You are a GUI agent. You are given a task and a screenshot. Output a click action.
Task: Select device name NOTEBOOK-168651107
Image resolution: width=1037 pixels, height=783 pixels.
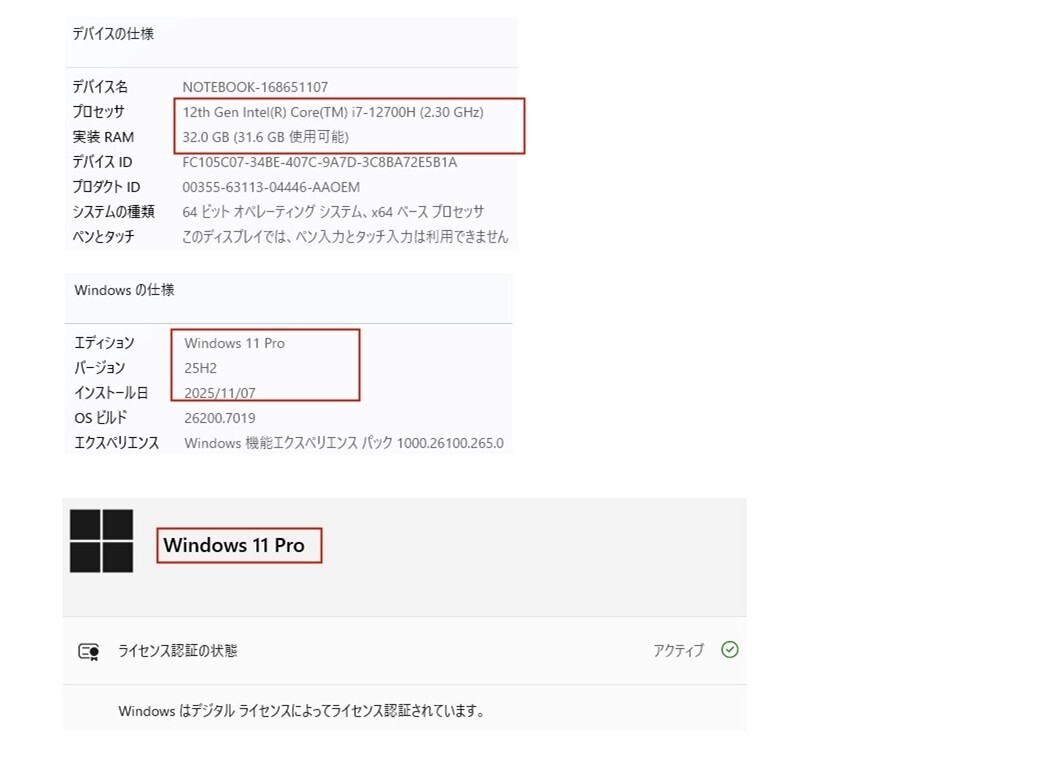(255, 87)
